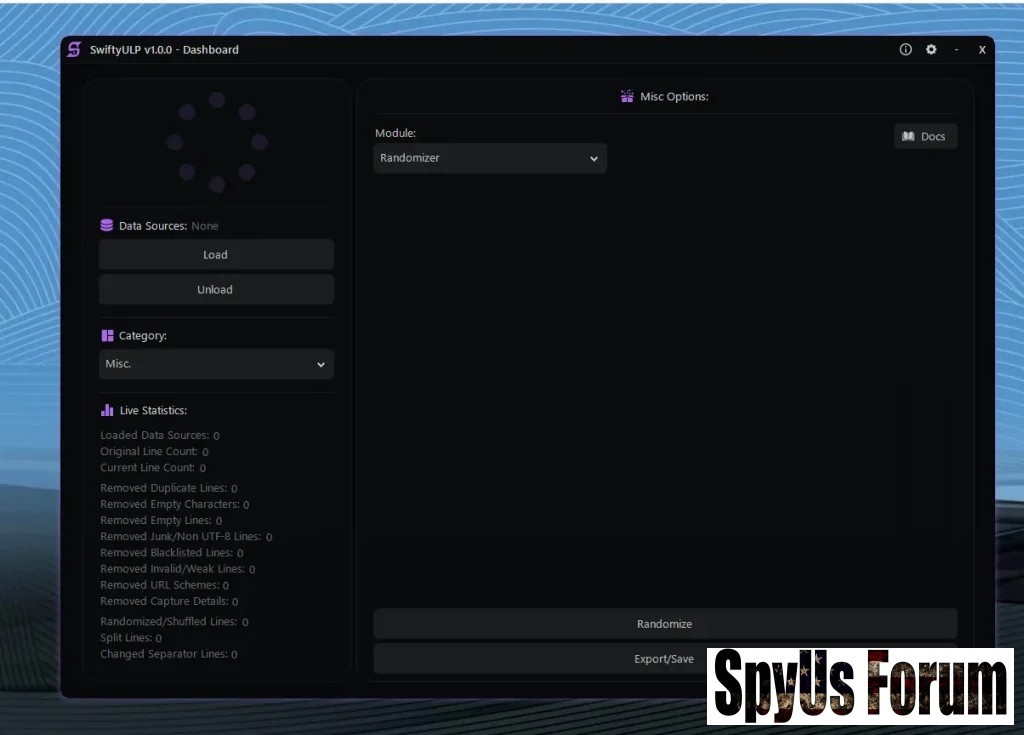Click the Loaded Data Sources statistic
The width and height of the screenshot is (1024, 735).
point(159,436)
